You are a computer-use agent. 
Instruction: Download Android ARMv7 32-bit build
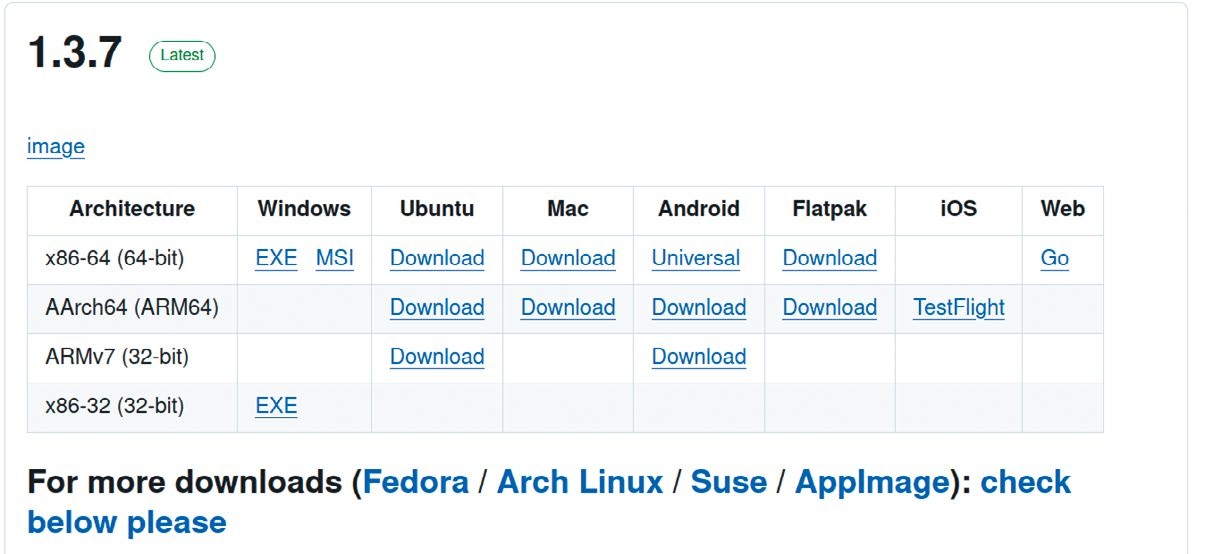point(699,356)
